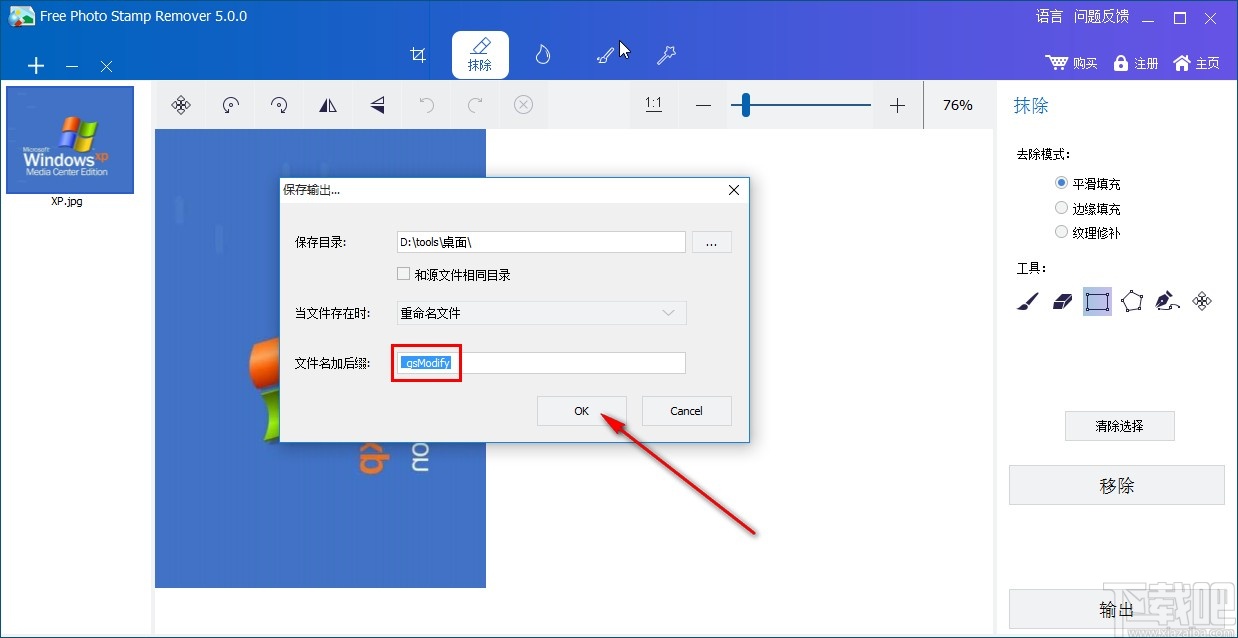Choose the Pen curve tool

click(x=1168, y=301)
